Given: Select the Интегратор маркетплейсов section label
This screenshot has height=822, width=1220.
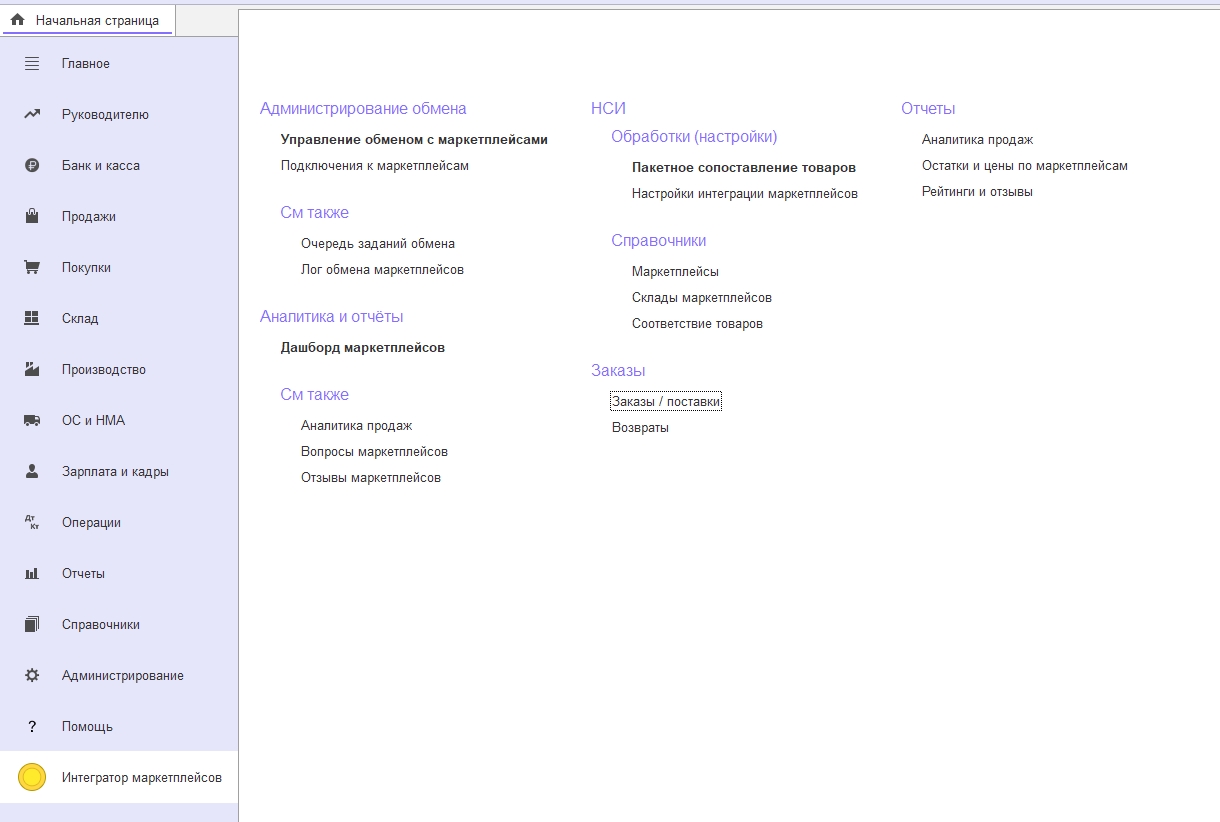Looking at the screenshot, I should 142,778.
